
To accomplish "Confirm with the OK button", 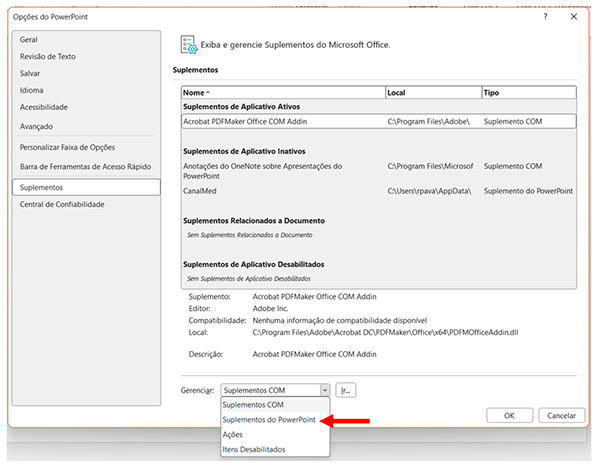I will click(x=509, y=416).
